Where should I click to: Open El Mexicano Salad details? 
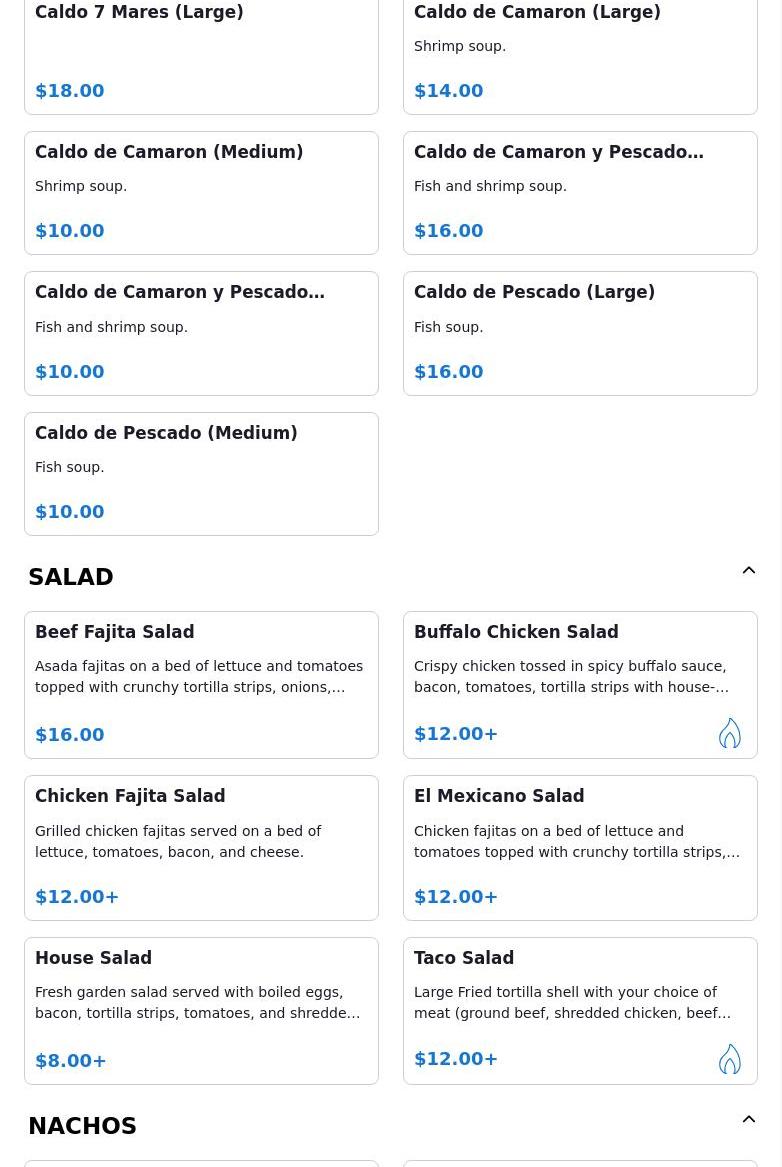580,848
